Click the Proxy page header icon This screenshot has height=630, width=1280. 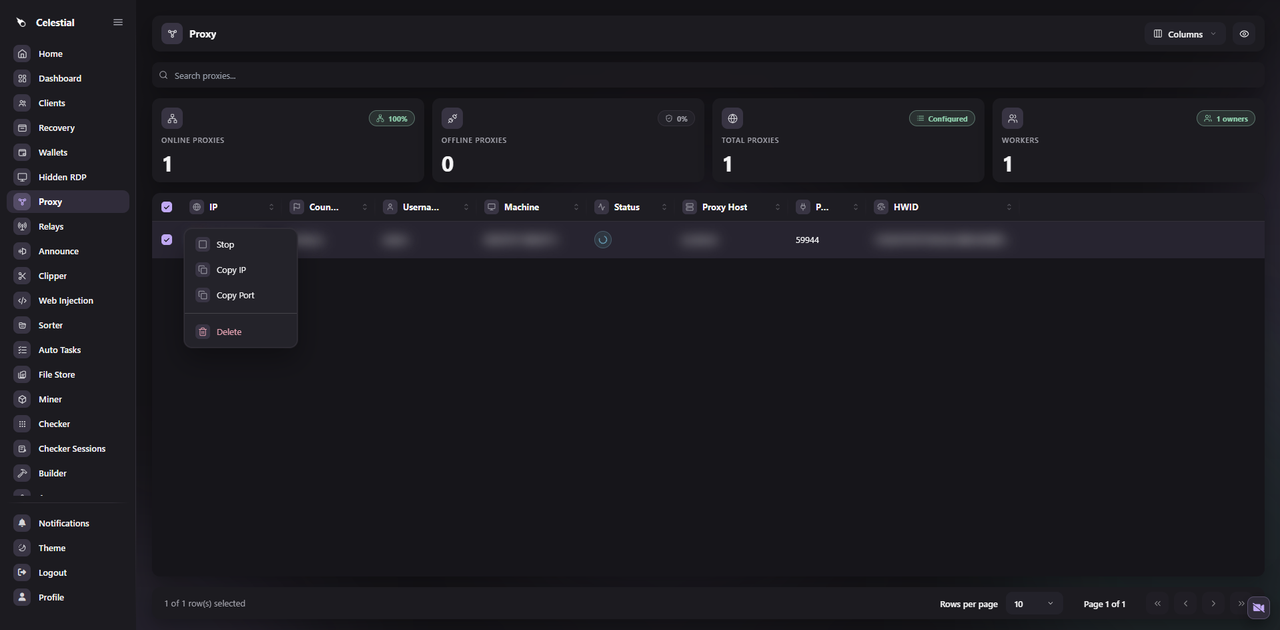click(x=172, y=34)
